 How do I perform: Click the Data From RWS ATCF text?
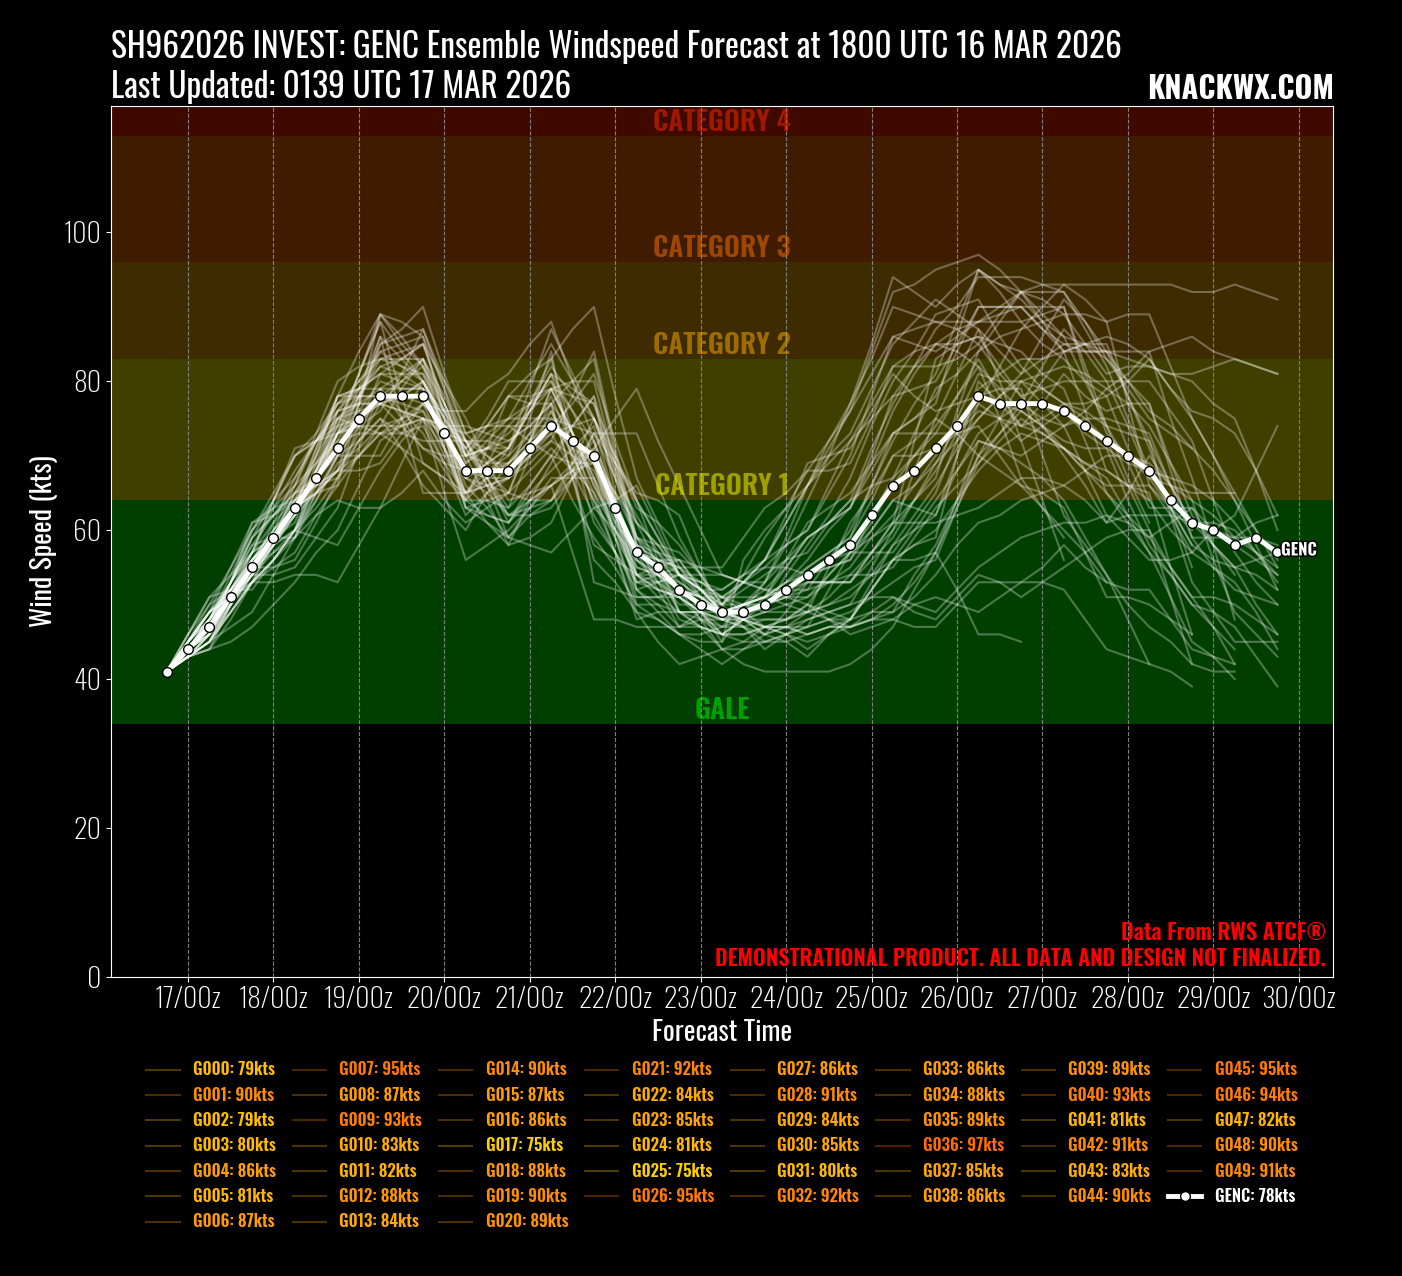click(1222, 932)
